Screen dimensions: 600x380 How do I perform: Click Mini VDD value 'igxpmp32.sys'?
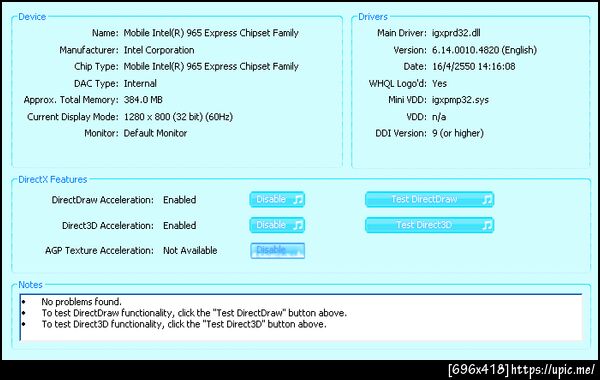(x=460, y=100)
